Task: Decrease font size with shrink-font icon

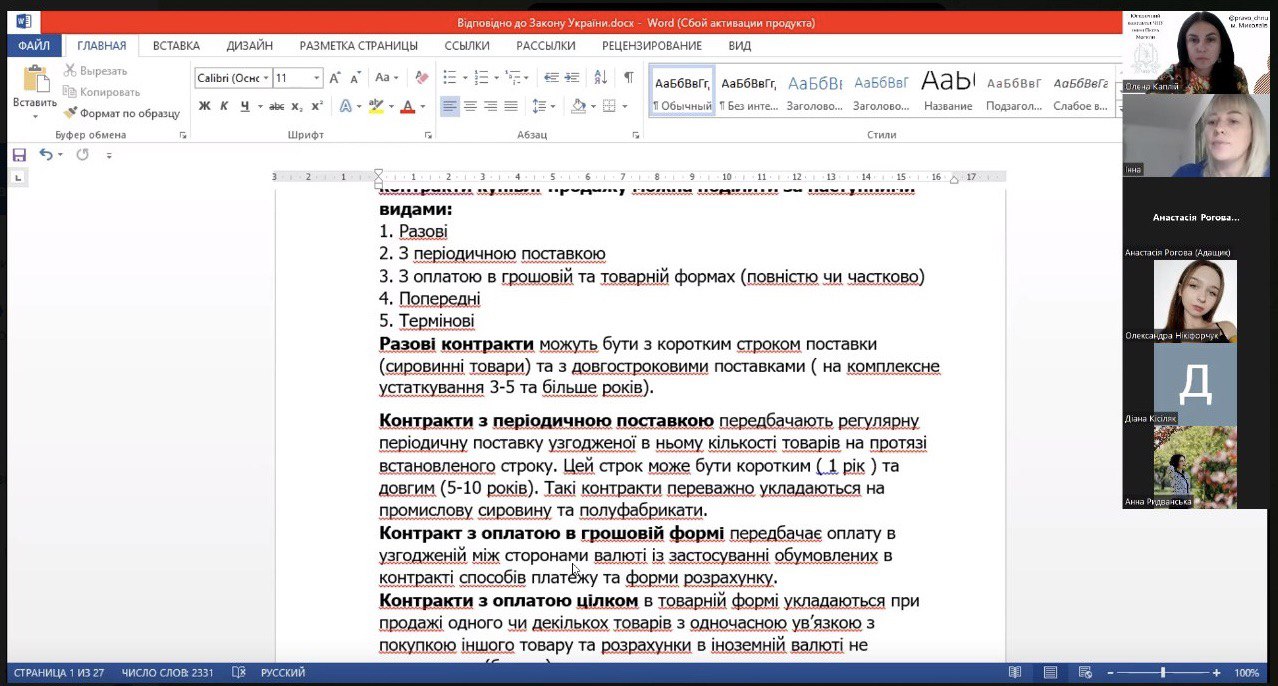Action: pos(354,77)
